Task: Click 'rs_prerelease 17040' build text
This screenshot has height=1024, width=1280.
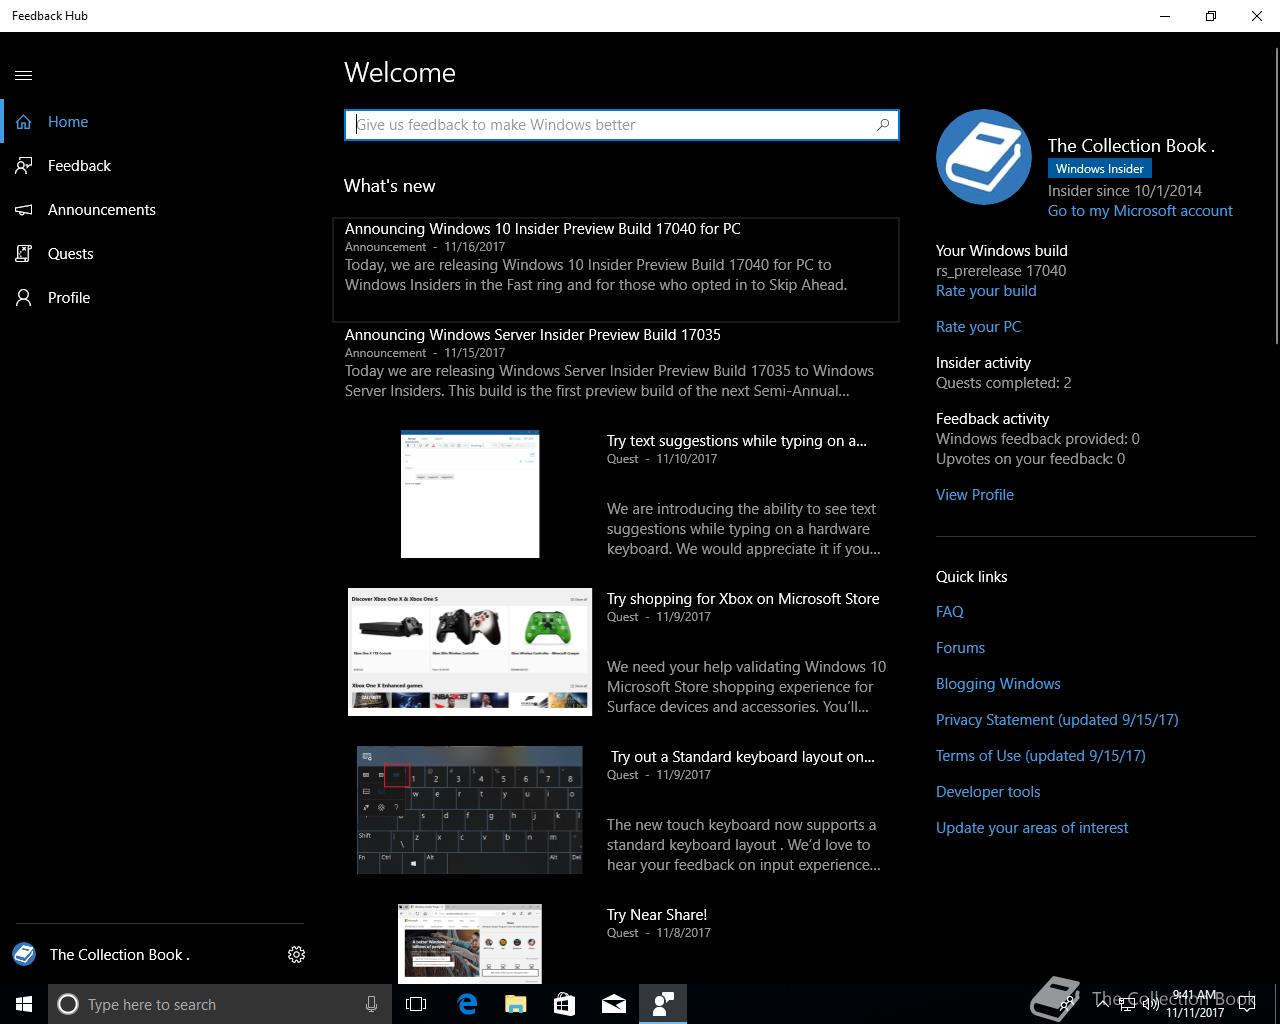Action: click(x=1001, y=271)
